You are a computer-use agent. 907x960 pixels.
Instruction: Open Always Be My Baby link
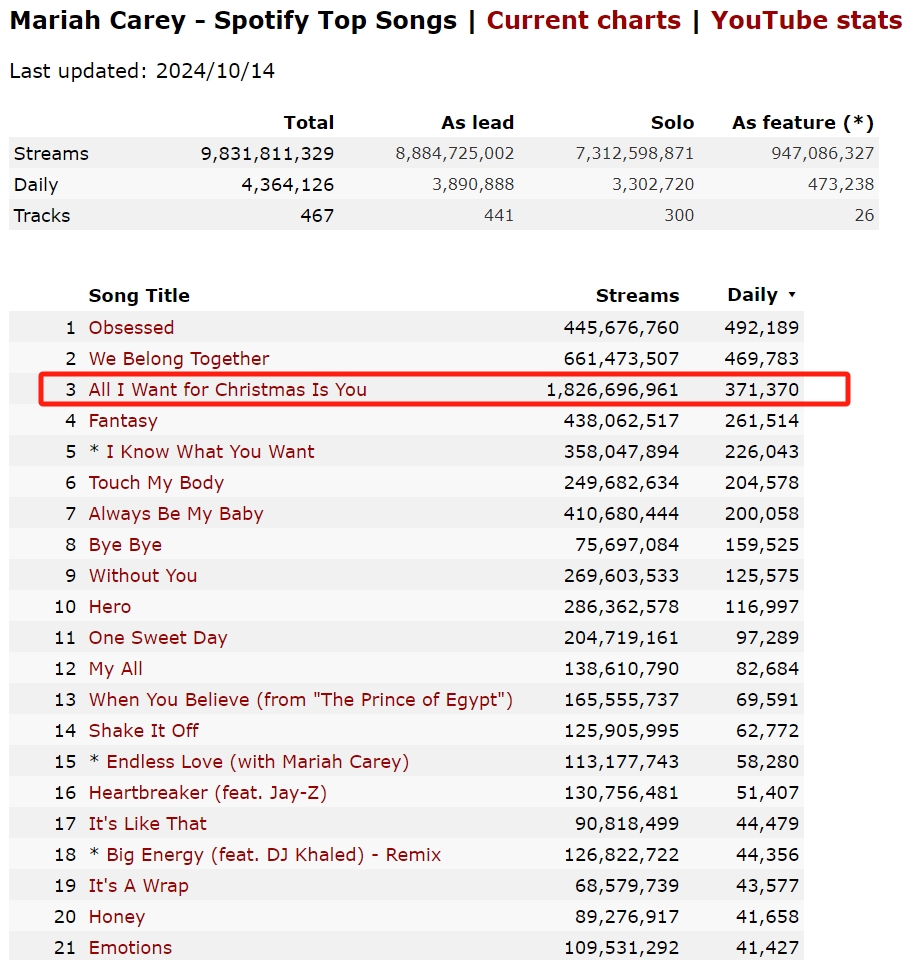pyautogui.click(x=176, y=514)
